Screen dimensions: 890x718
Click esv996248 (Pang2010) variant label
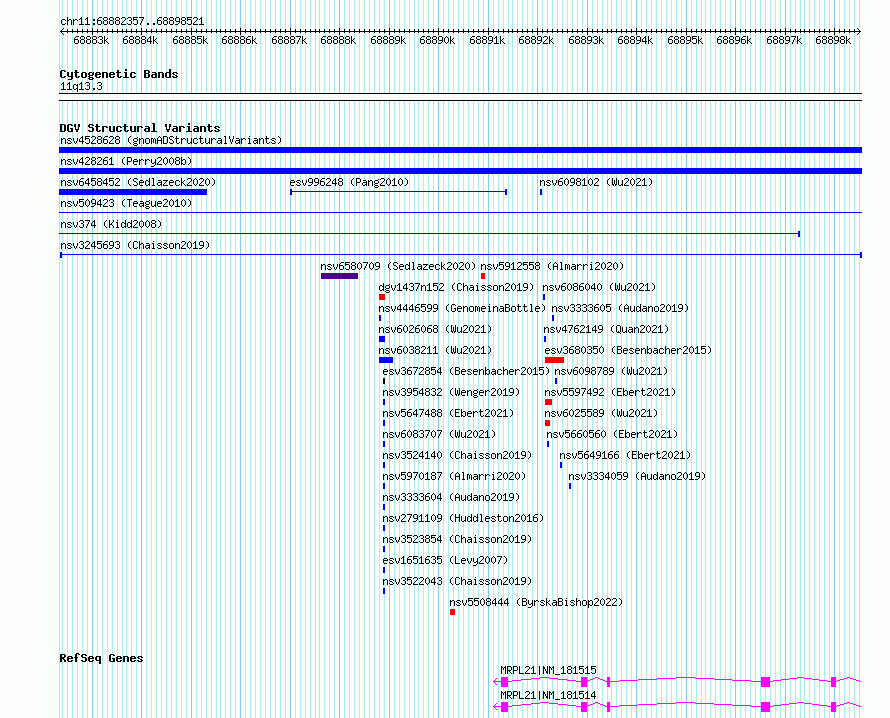[x=349, y=182]
